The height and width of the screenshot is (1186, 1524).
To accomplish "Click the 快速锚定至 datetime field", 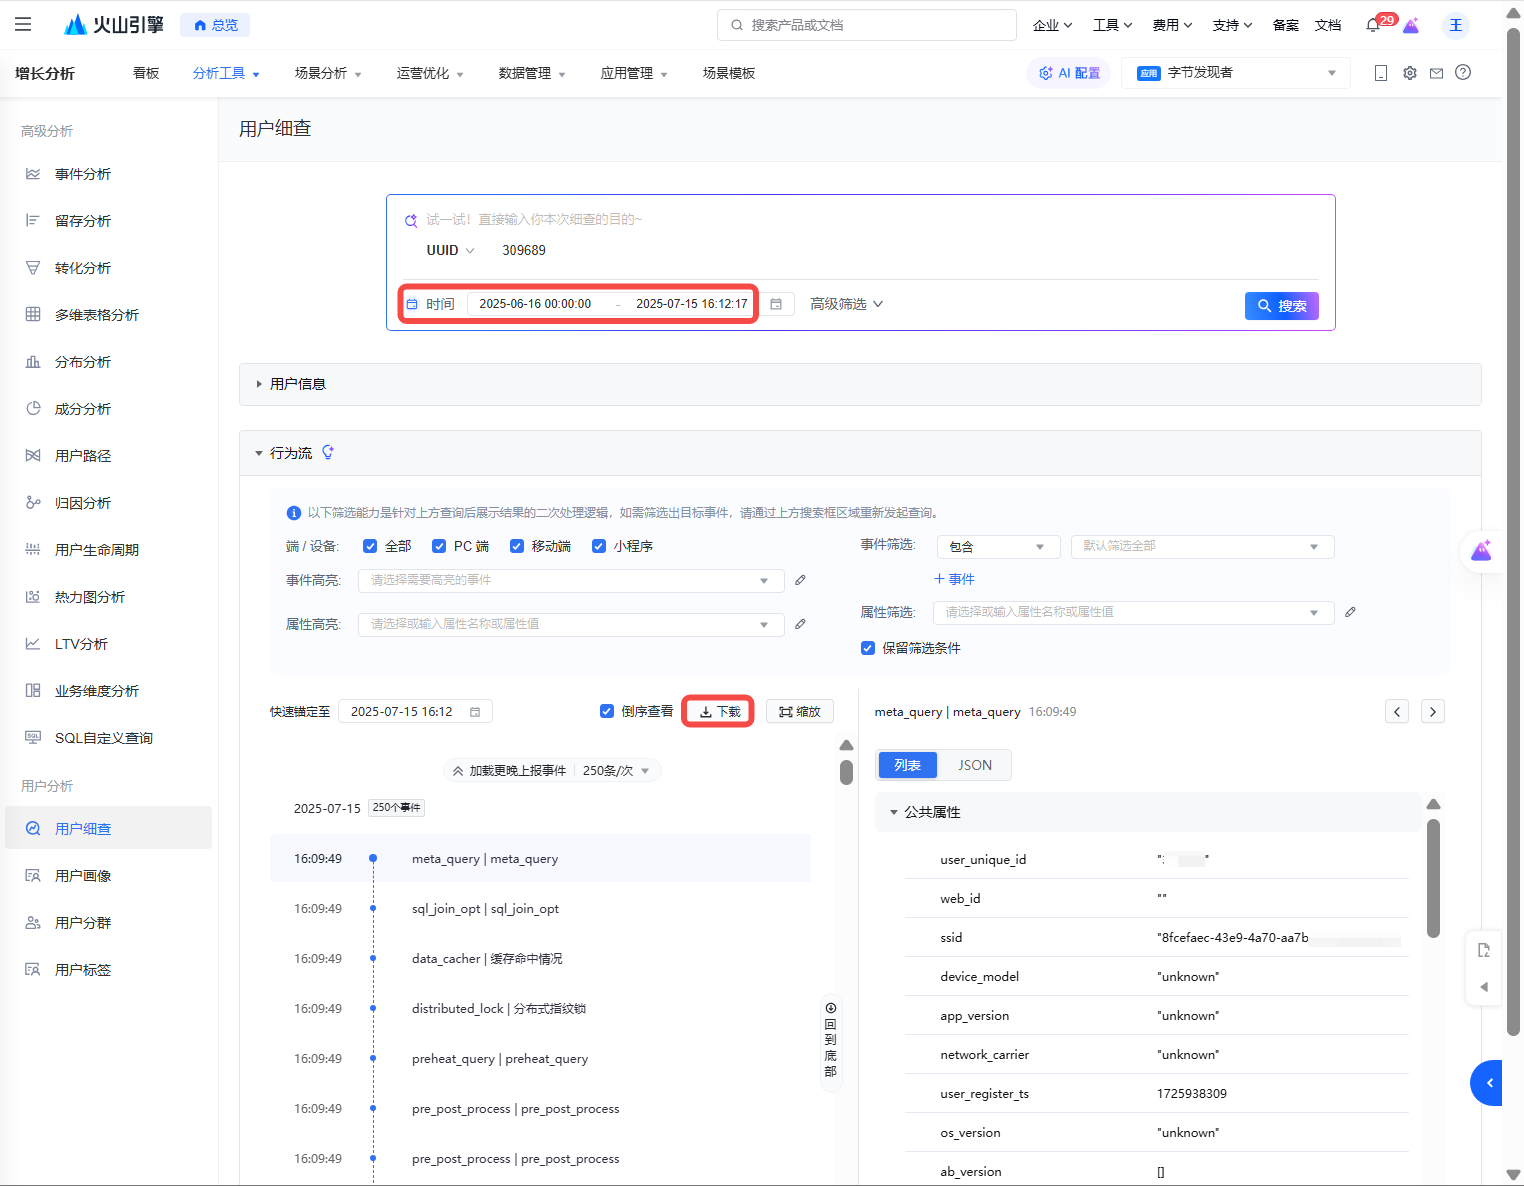I will tap(414, 712).
